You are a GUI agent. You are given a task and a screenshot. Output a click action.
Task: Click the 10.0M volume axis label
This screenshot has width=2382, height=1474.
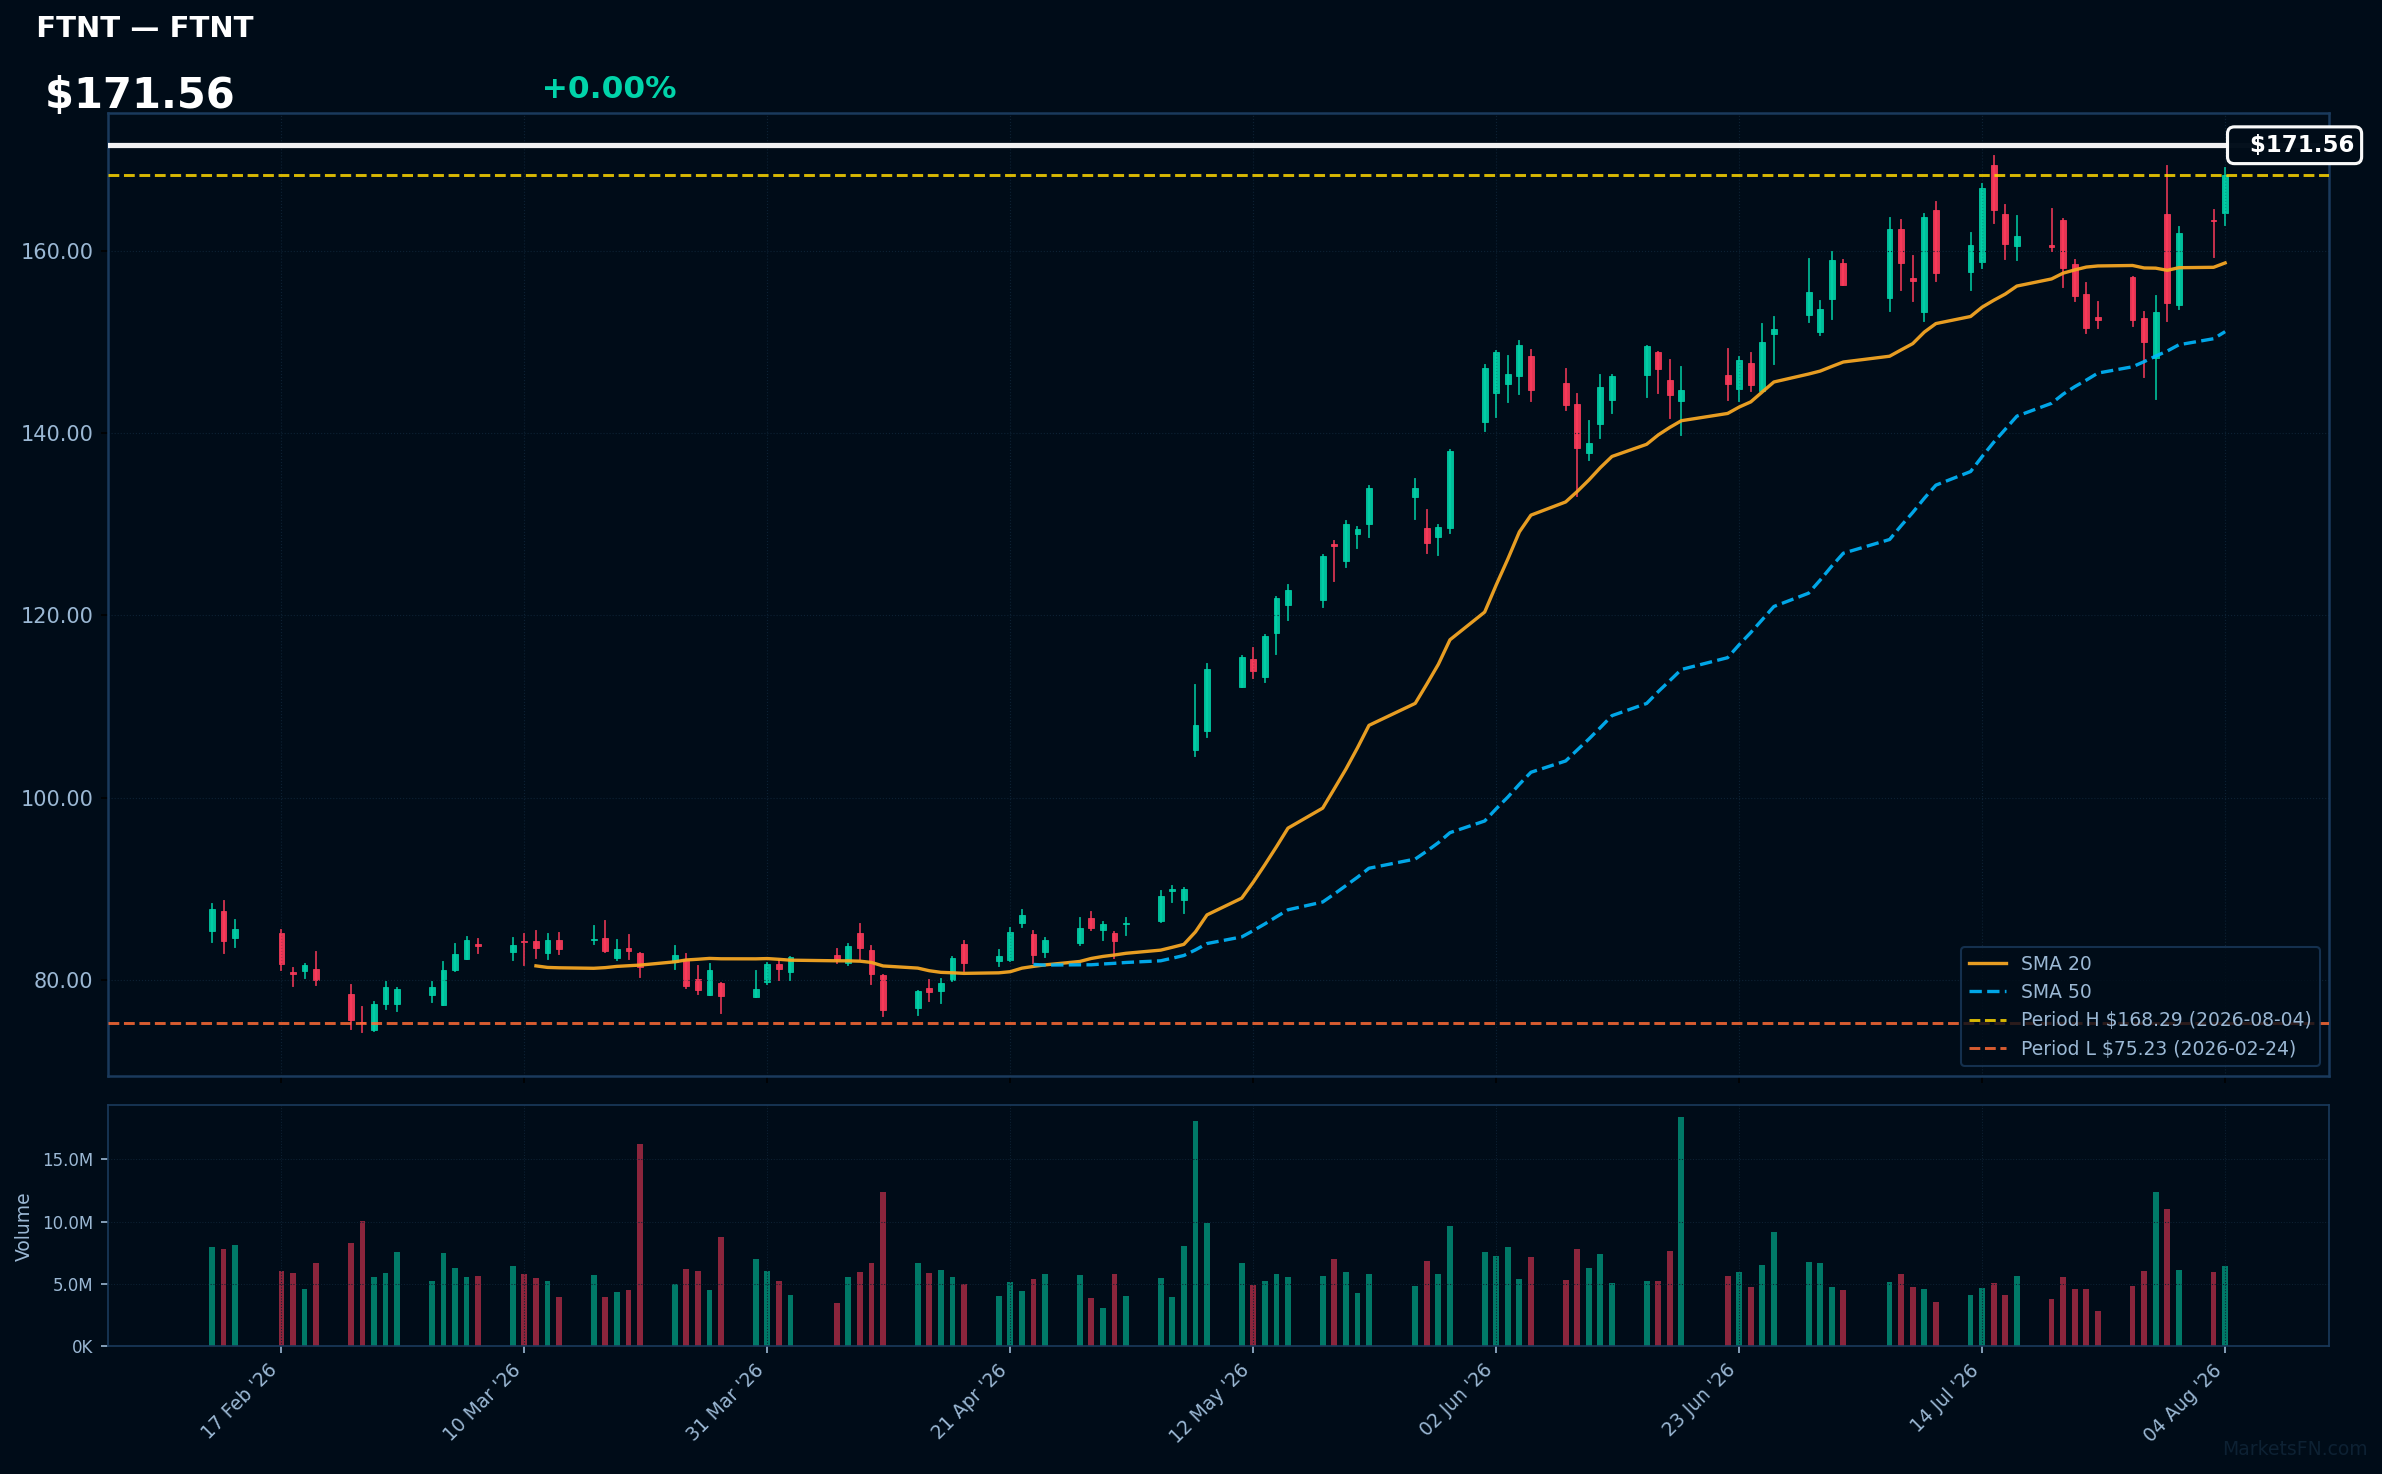click(68, 1222)
